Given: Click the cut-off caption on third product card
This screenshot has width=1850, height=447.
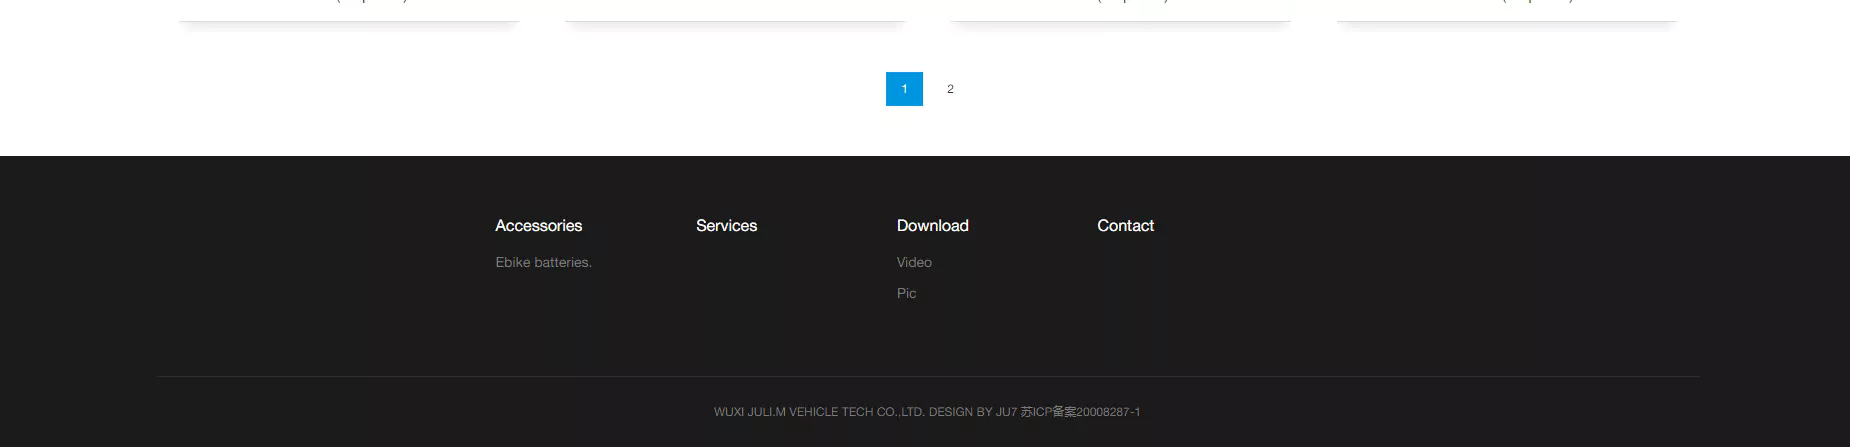Looking at the screenshot, I should point(1132,2).
